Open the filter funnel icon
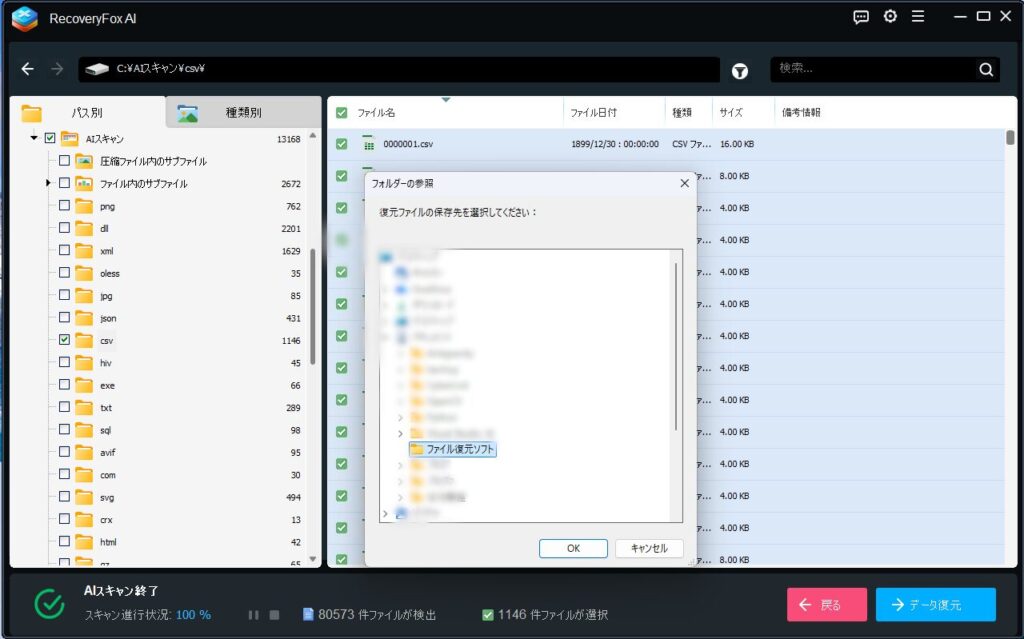 [x=740, y=70]
